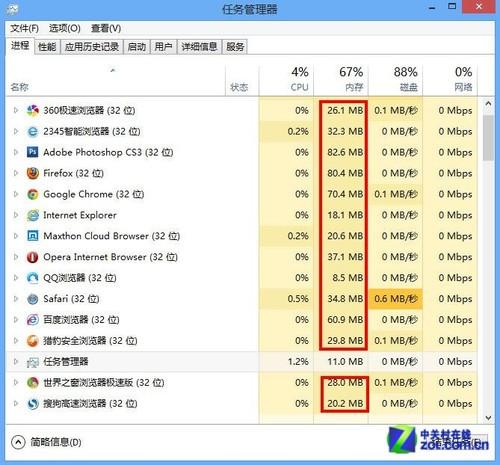
Task: Expand the Adobe Photoshop CS3 process
Action: pos(16,152)
